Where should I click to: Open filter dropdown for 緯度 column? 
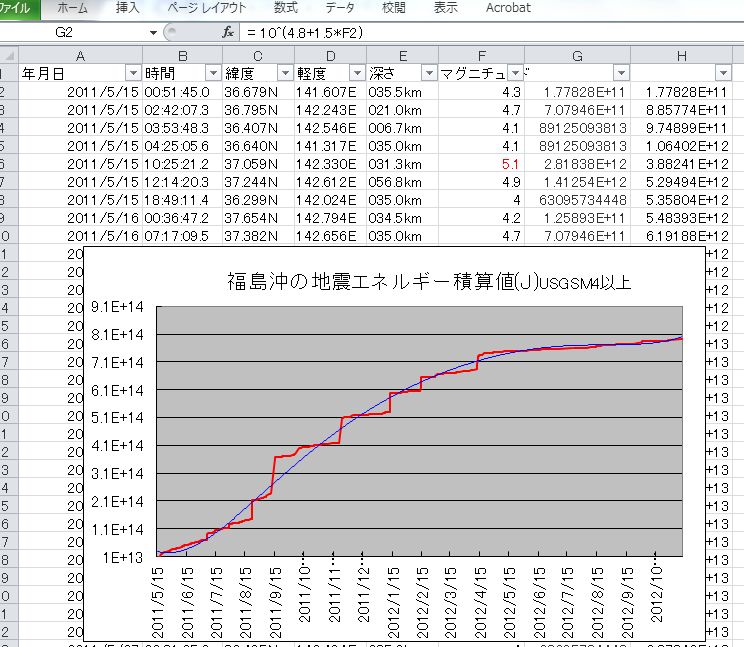click(x=284, y=73)
